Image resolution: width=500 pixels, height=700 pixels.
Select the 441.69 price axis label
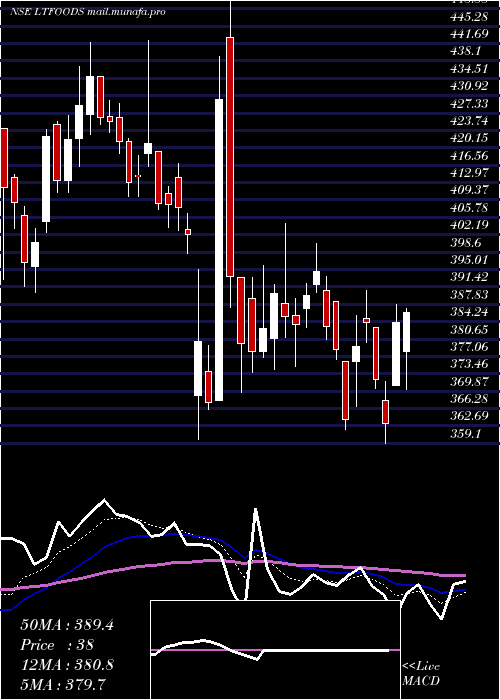(x=469, y=34)
